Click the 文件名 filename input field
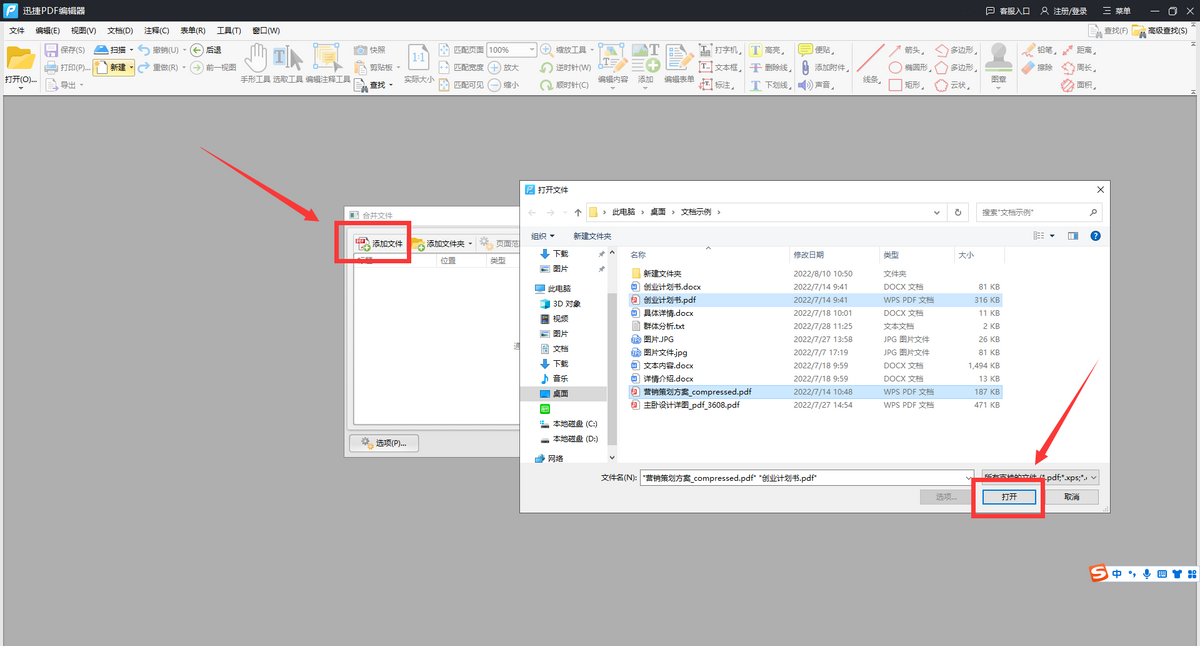This screenshot has width=1200, height=646. tap(808, 478)
